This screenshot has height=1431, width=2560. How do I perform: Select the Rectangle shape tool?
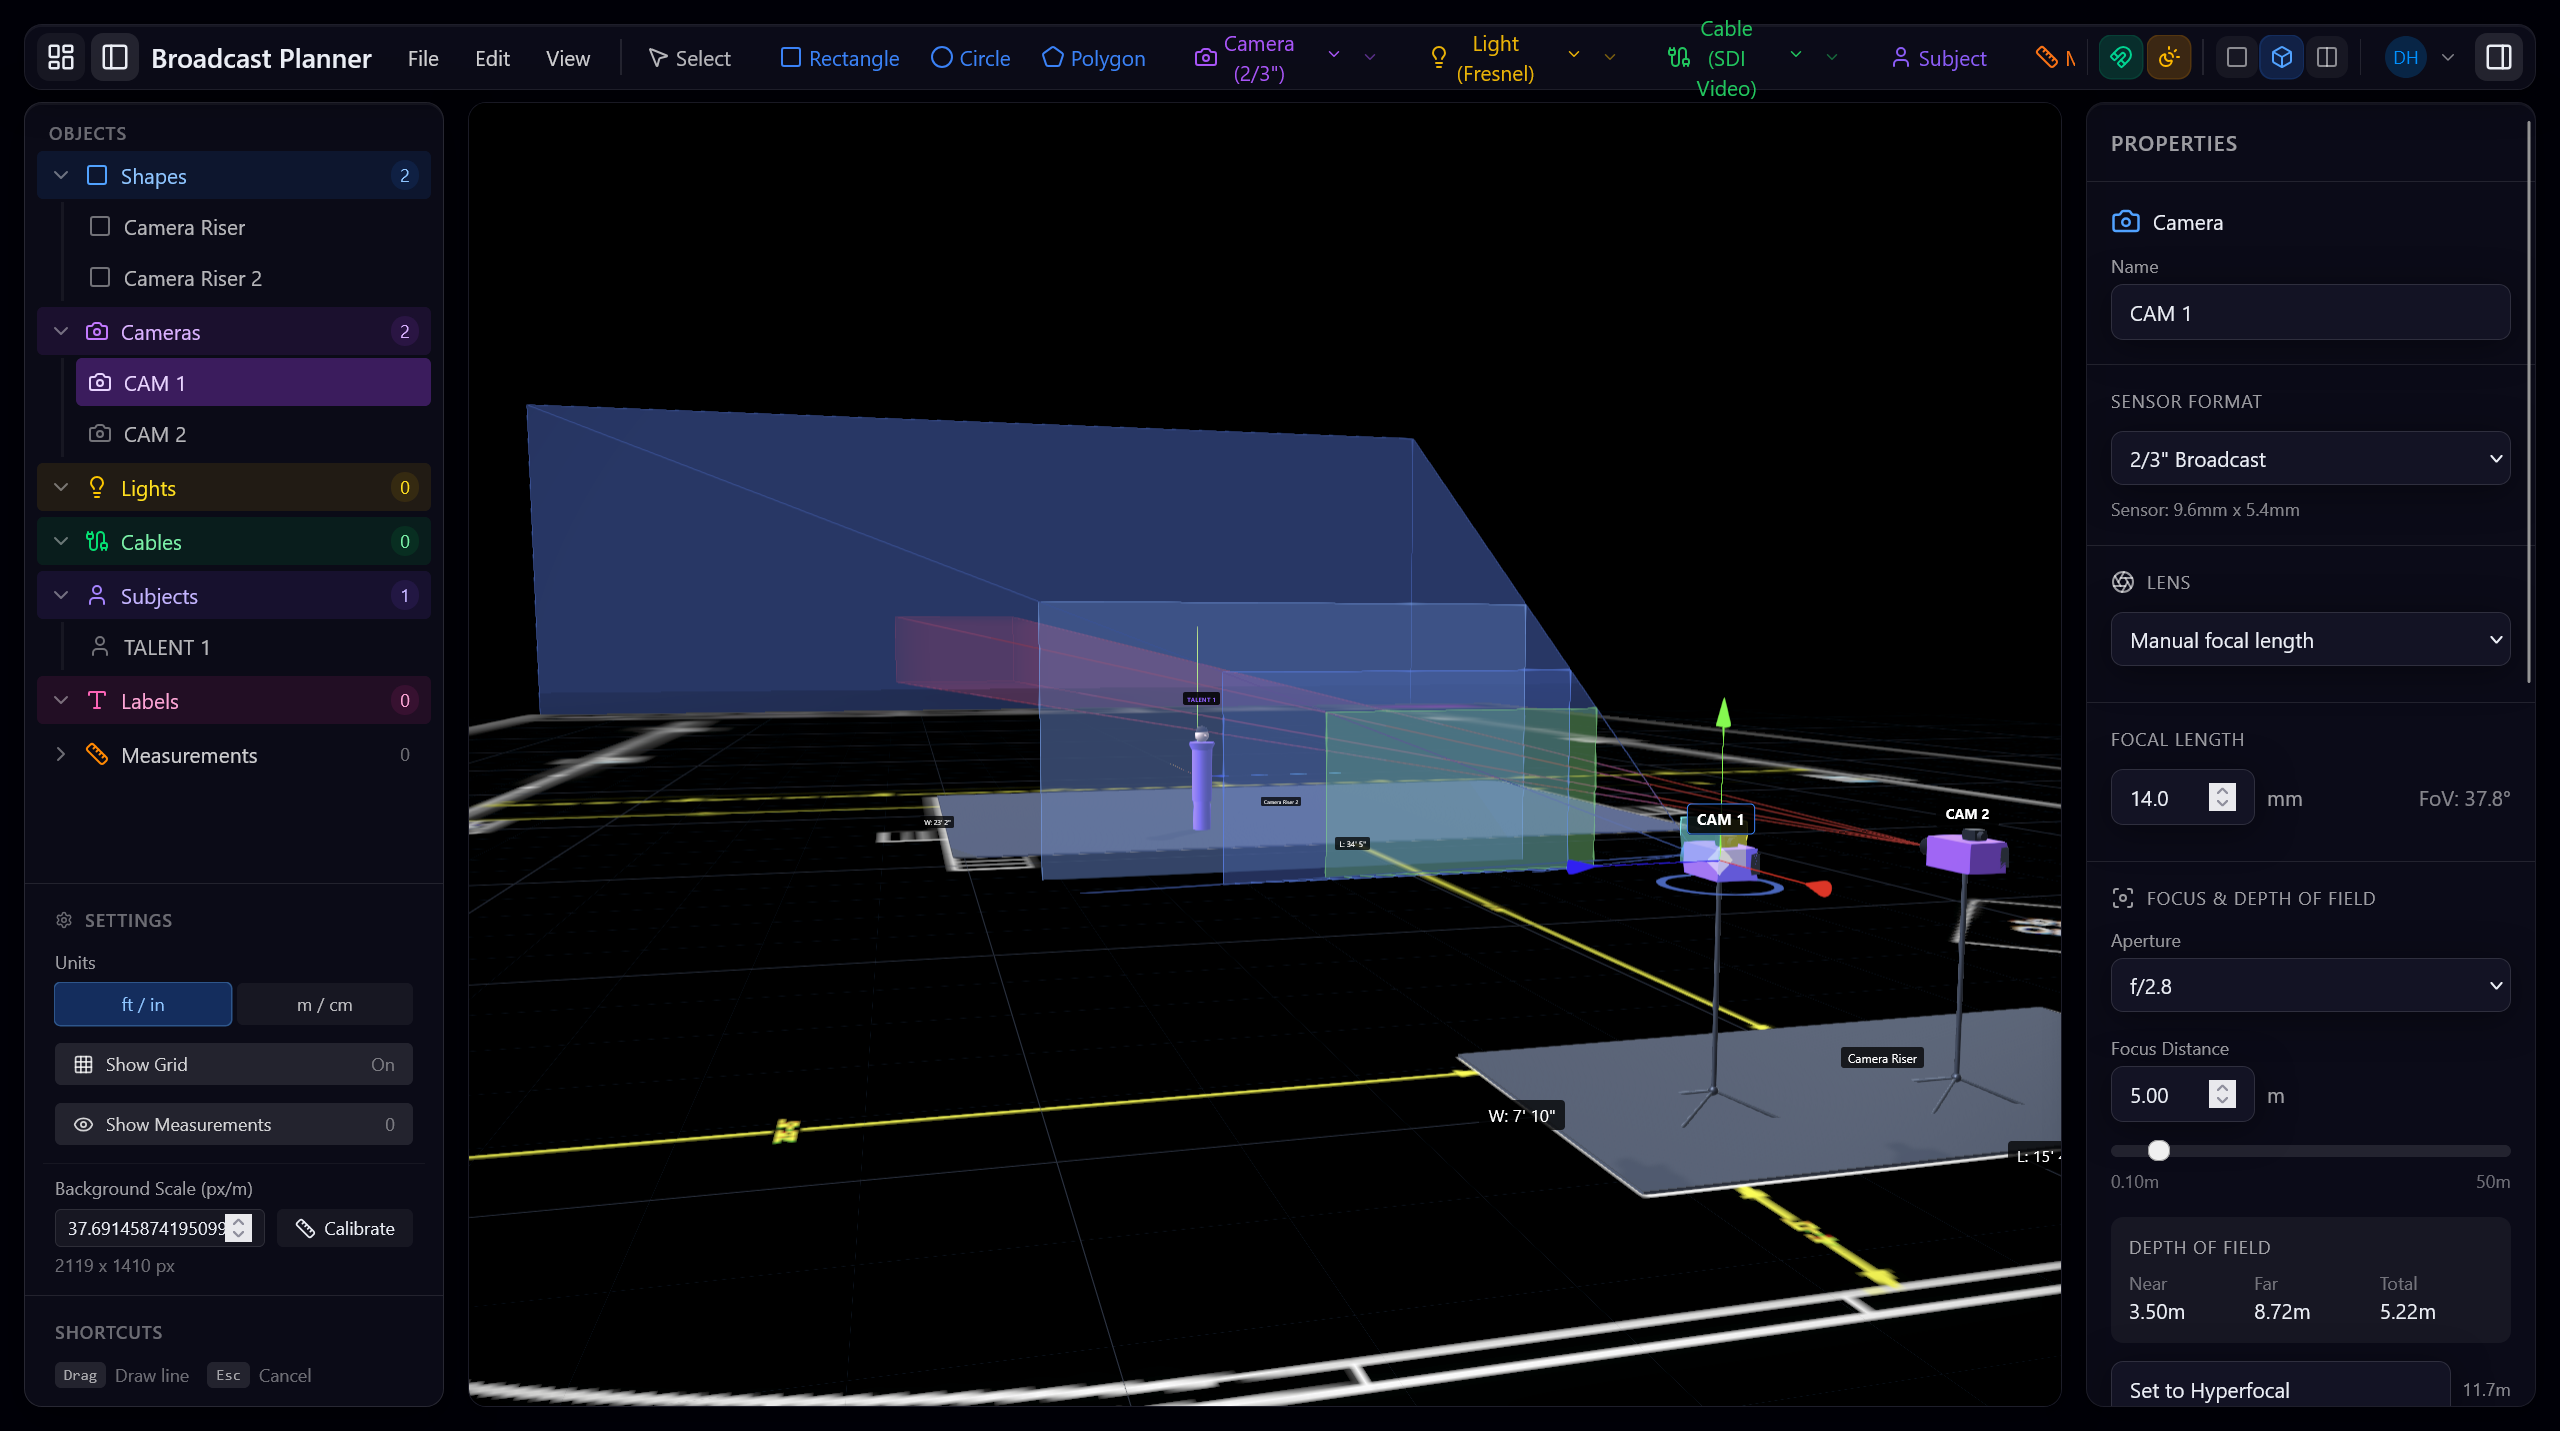coord(838,57)
